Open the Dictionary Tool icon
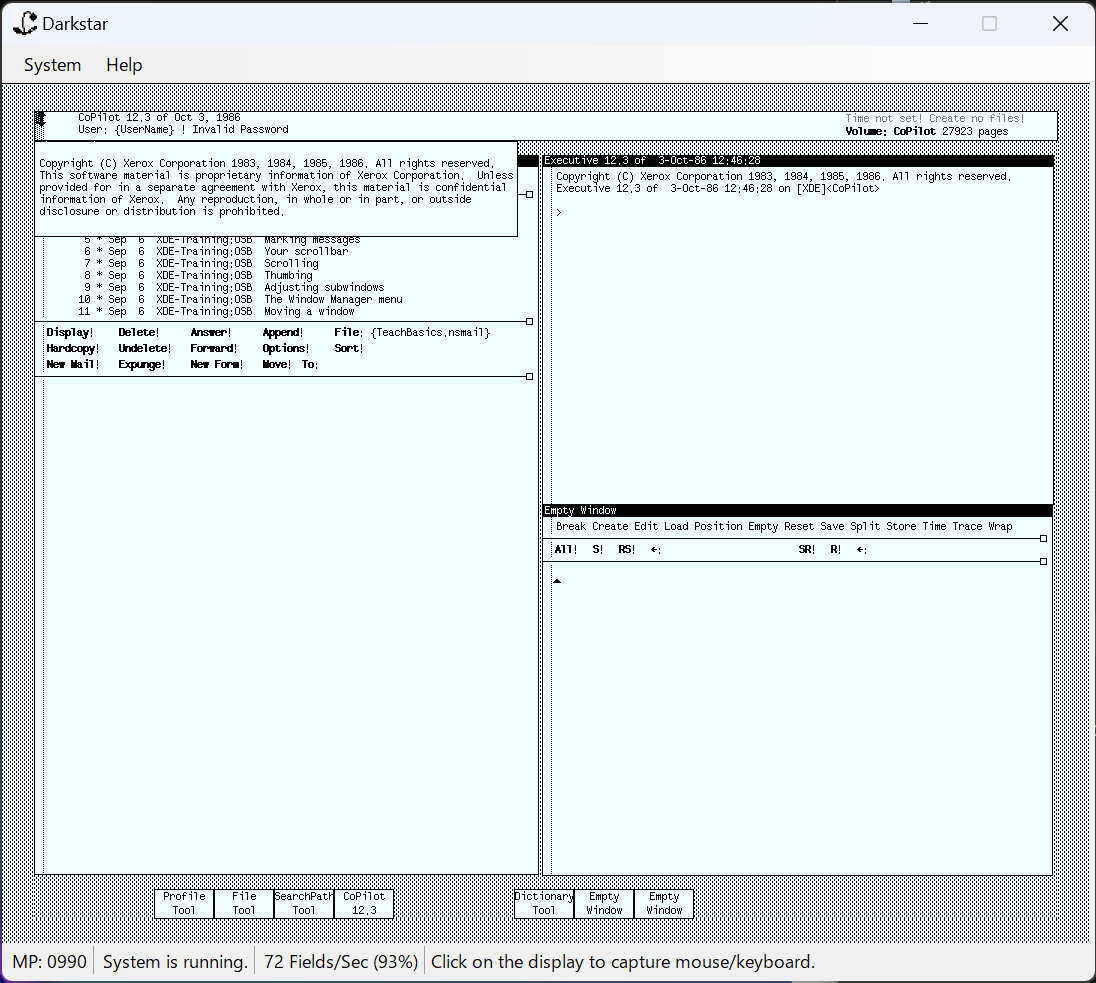1096x983 pixels. (x=544, y=903)
